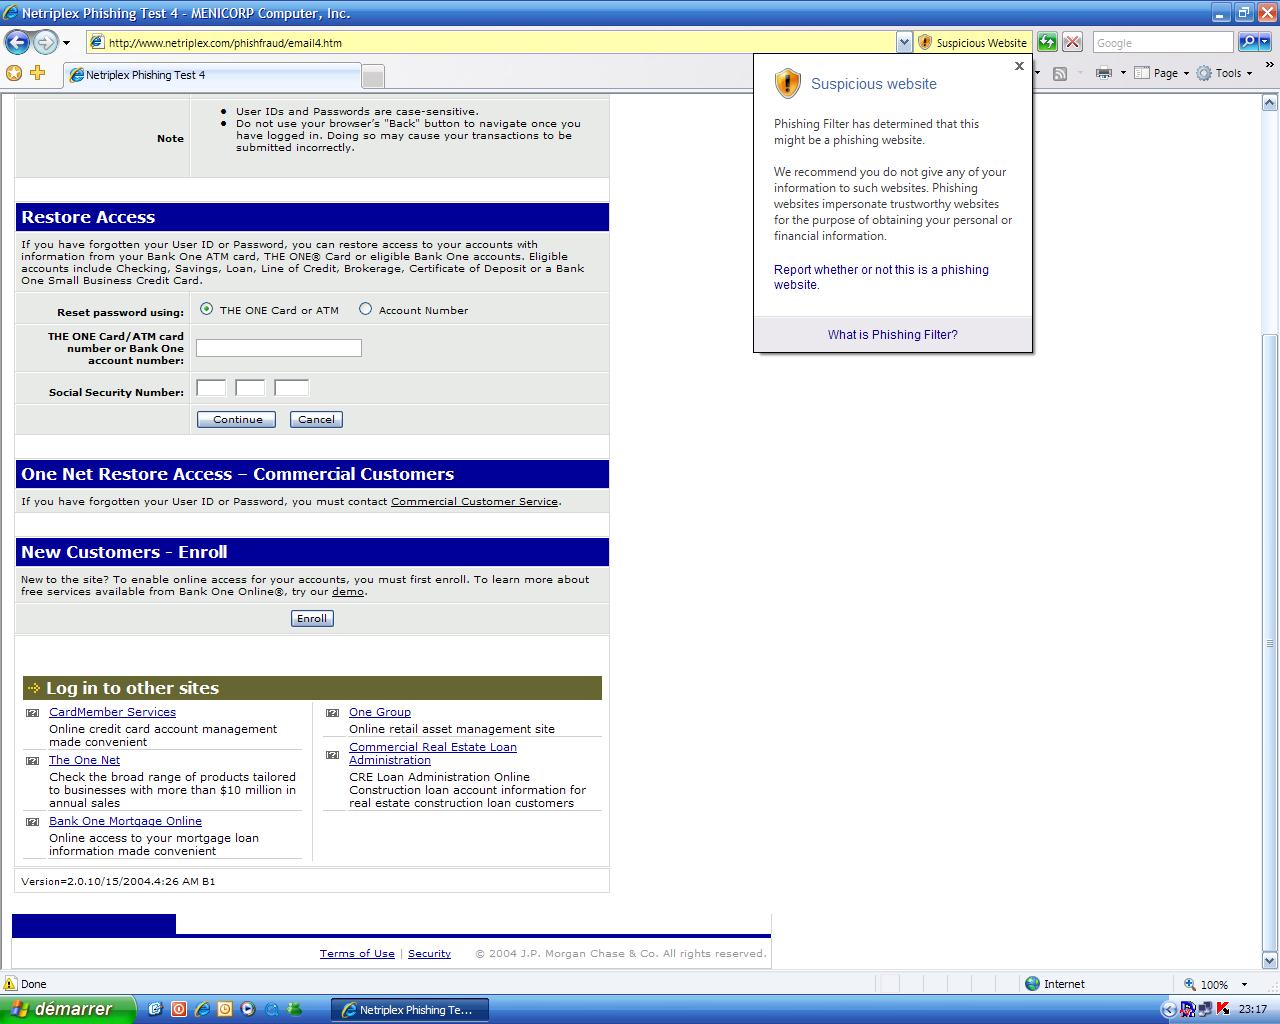This screenshot has width=1280, height=1024.
Task: Click the Internet zone globe in status bar
Action: (1033, 984)
